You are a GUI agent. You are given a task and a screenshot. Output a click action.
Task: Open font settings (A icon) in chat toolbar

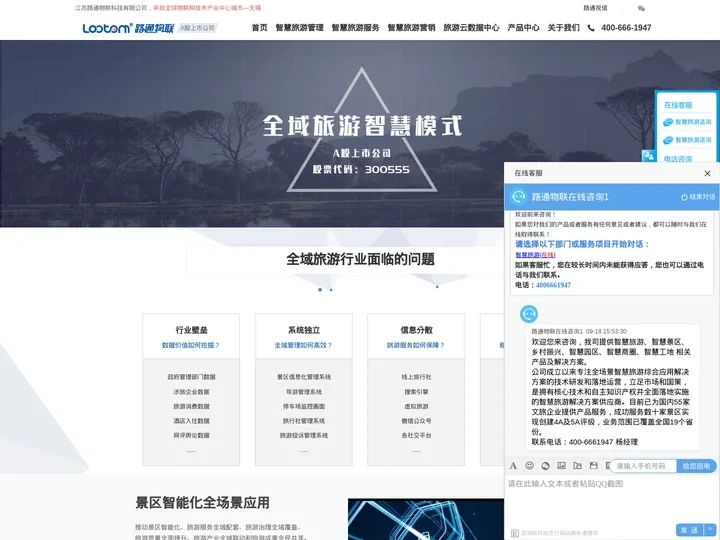(513, 466)
